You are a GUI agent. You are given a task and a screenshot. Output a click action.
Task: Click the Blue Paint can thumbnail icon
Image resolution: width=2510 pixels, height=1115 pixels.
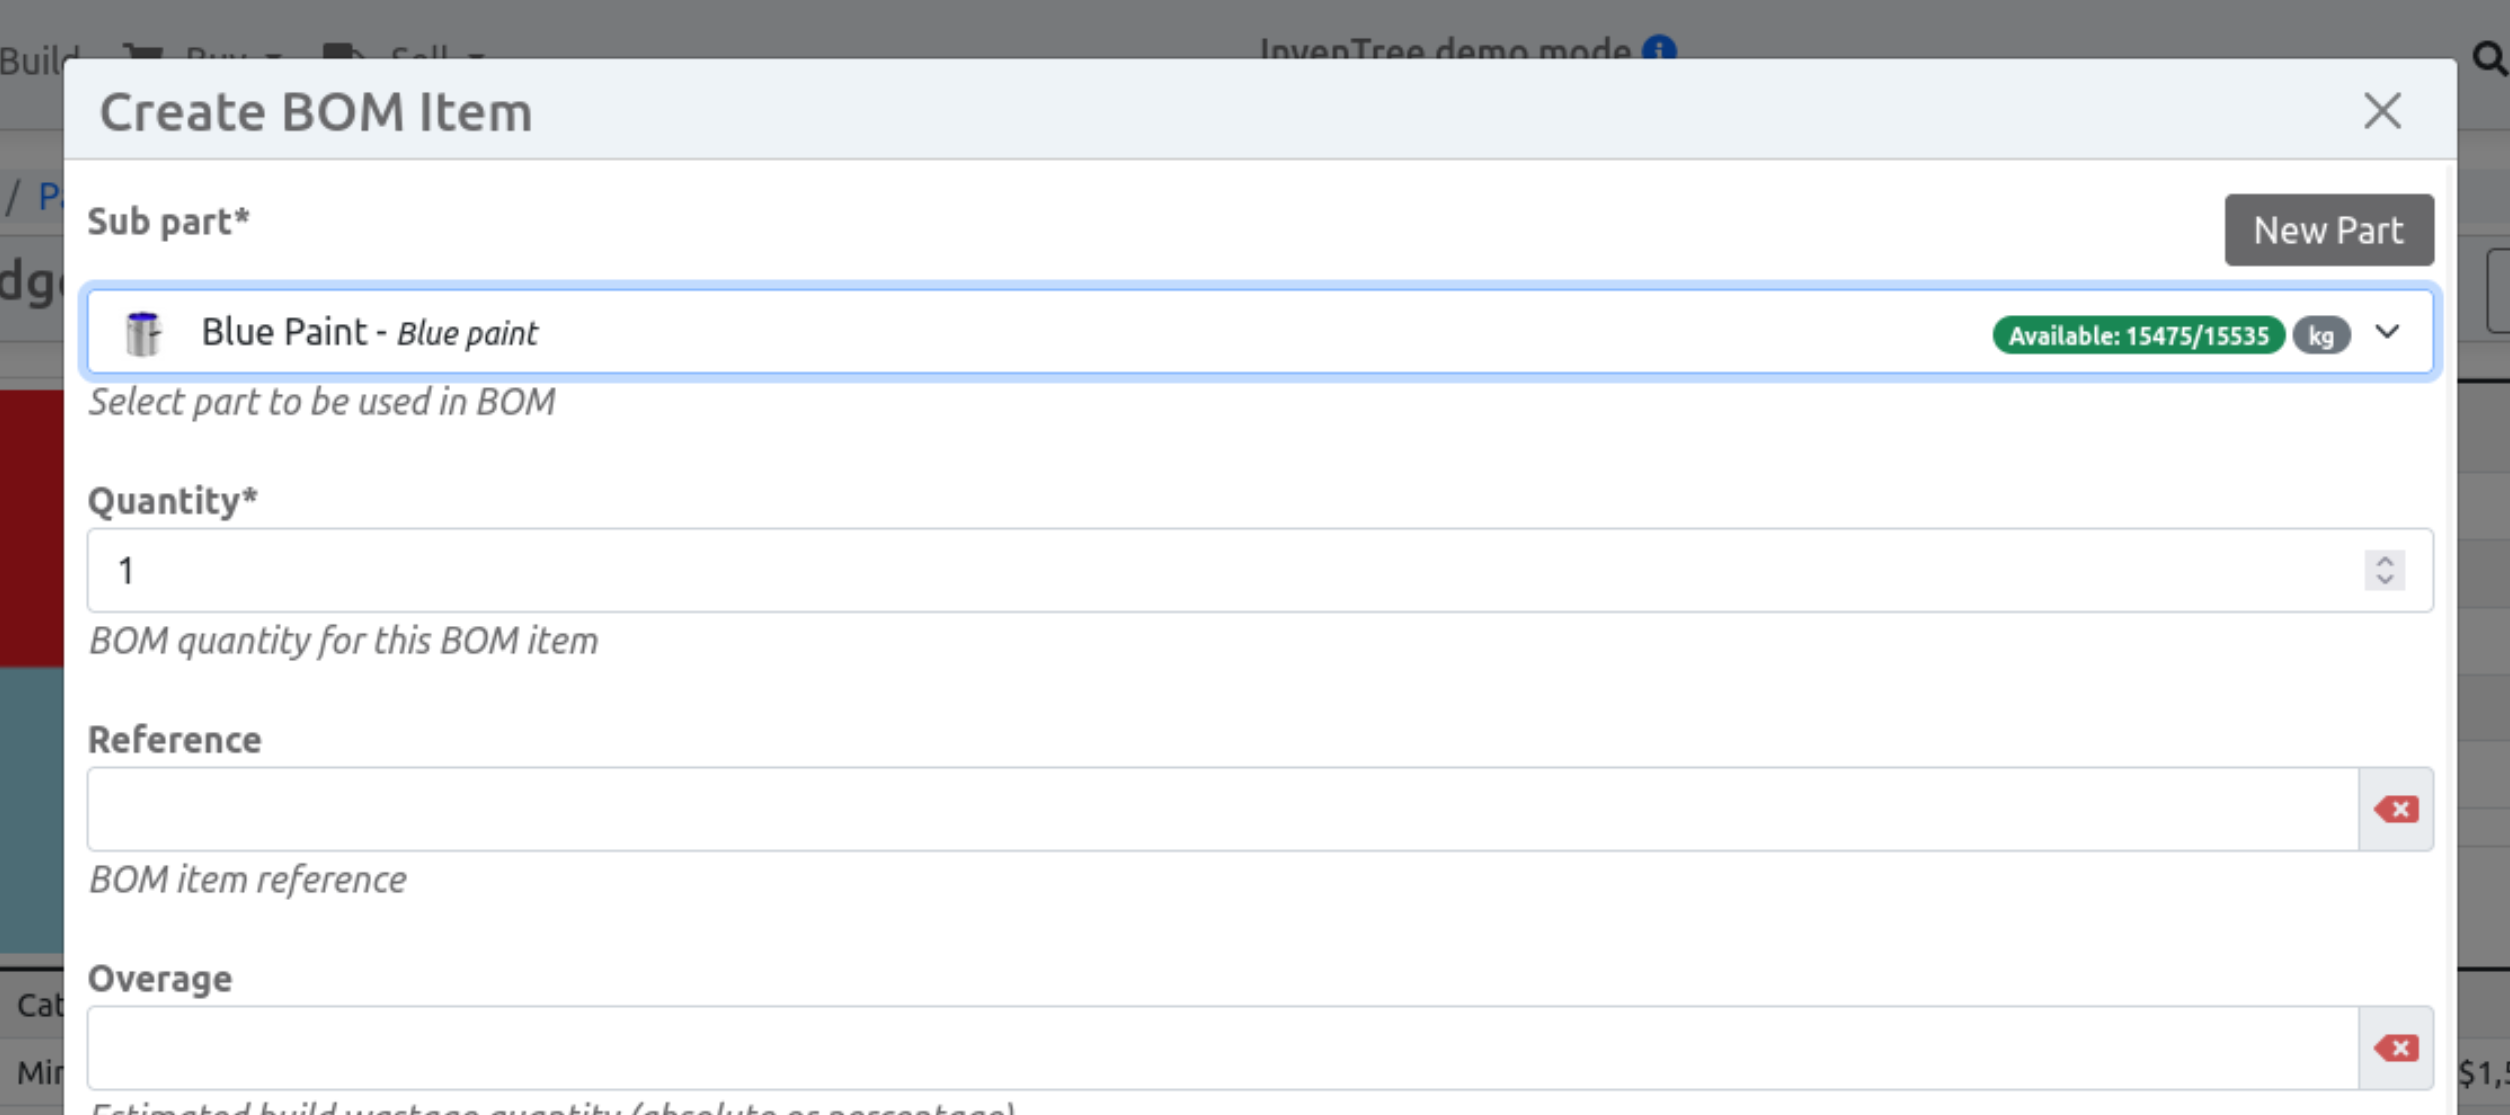(x=143, y=331)
